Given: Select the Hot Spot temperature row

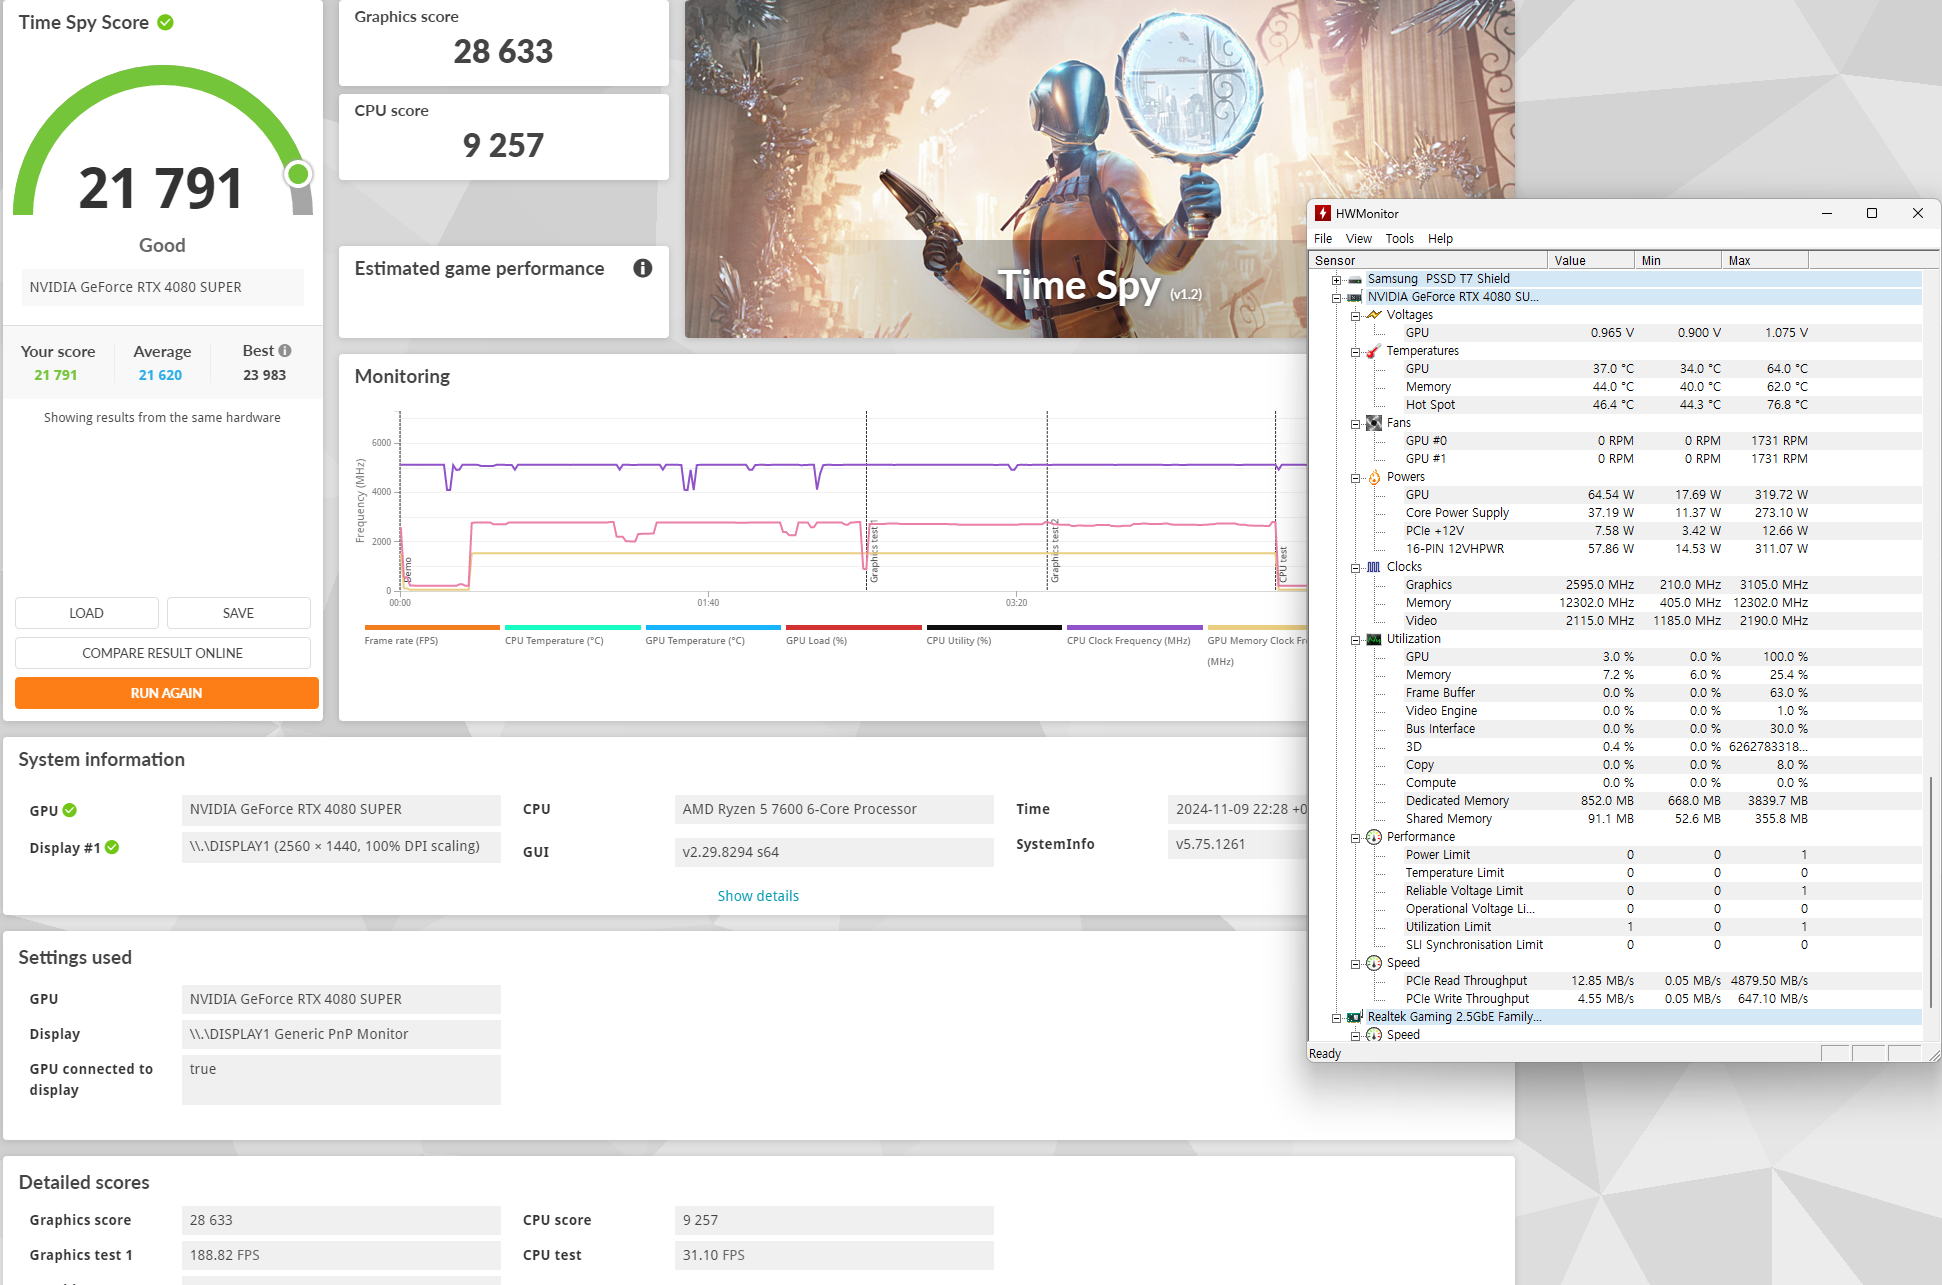Looking at the screenshot, I should [x=1615, y=405].
